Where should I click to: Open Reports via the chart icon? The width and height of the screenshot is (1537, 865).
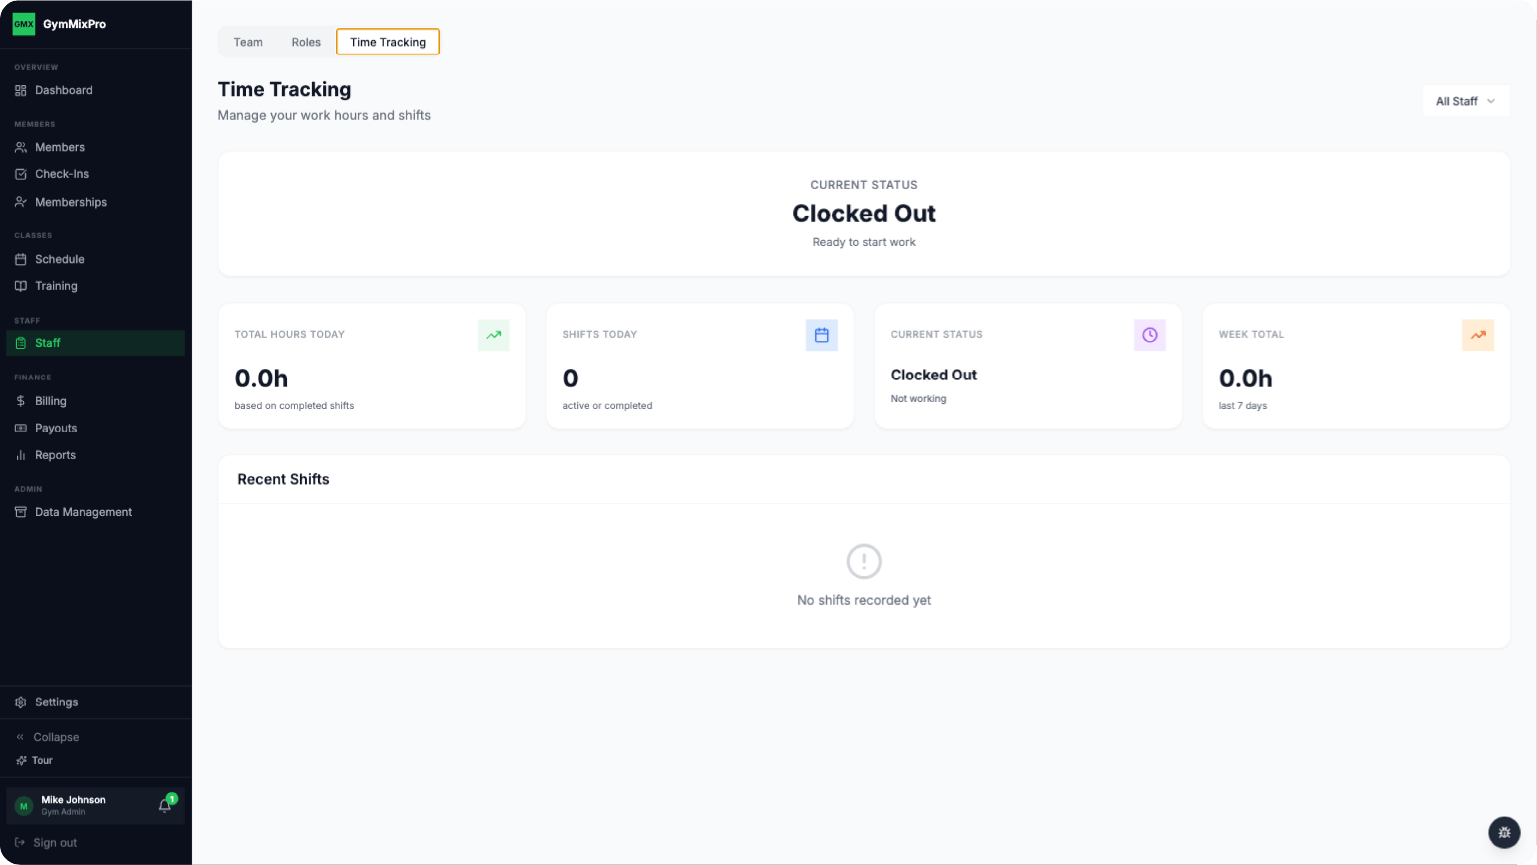point(21,455)
